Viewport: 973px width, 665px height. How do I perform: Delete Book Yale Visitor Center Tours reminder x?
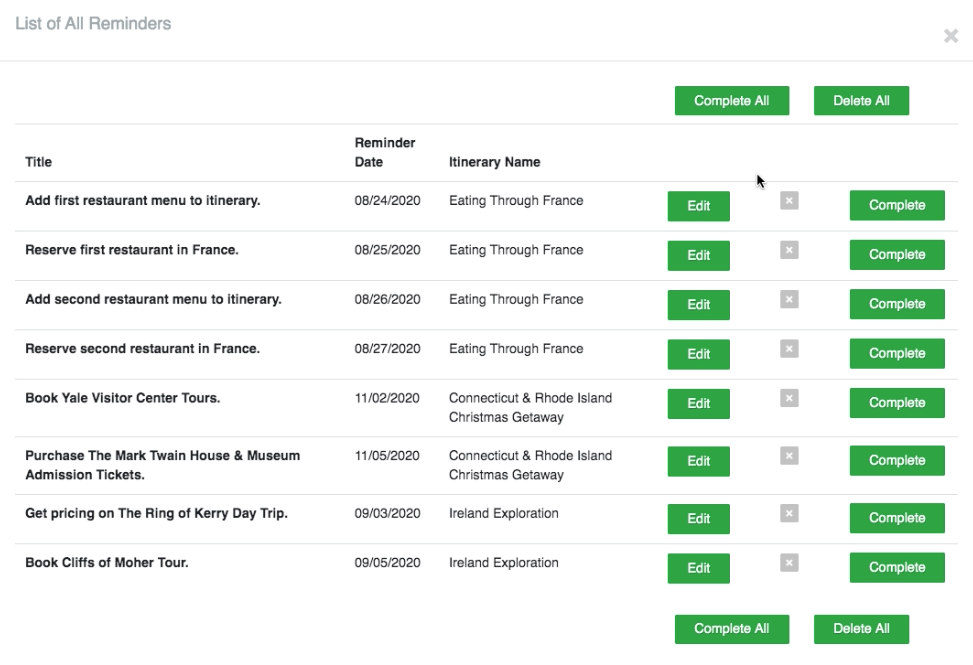[789, 398]
